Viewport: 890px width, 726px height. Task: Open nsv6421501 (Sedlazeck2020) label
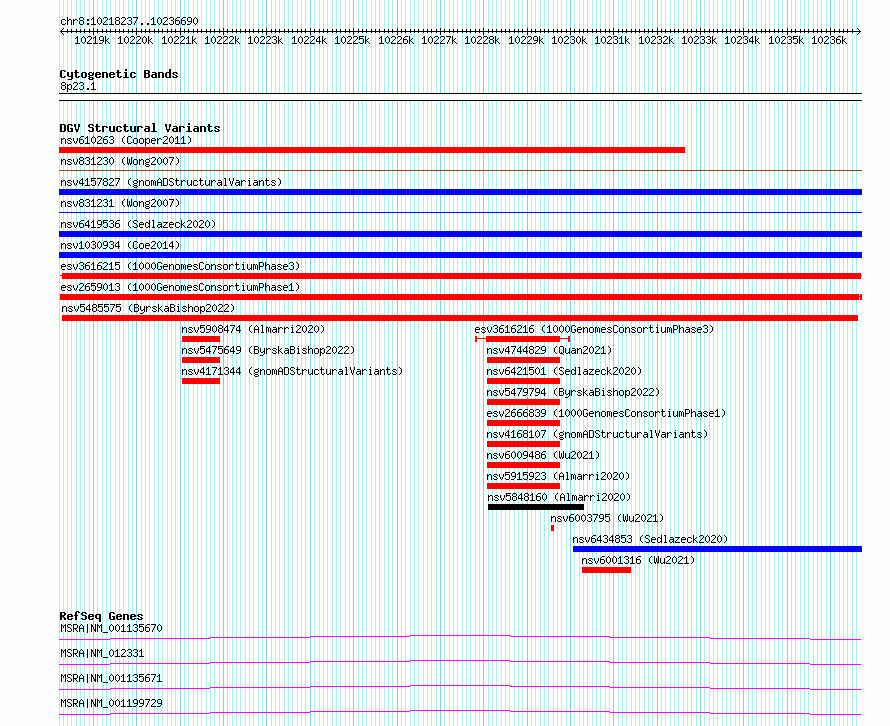(564, 371)
